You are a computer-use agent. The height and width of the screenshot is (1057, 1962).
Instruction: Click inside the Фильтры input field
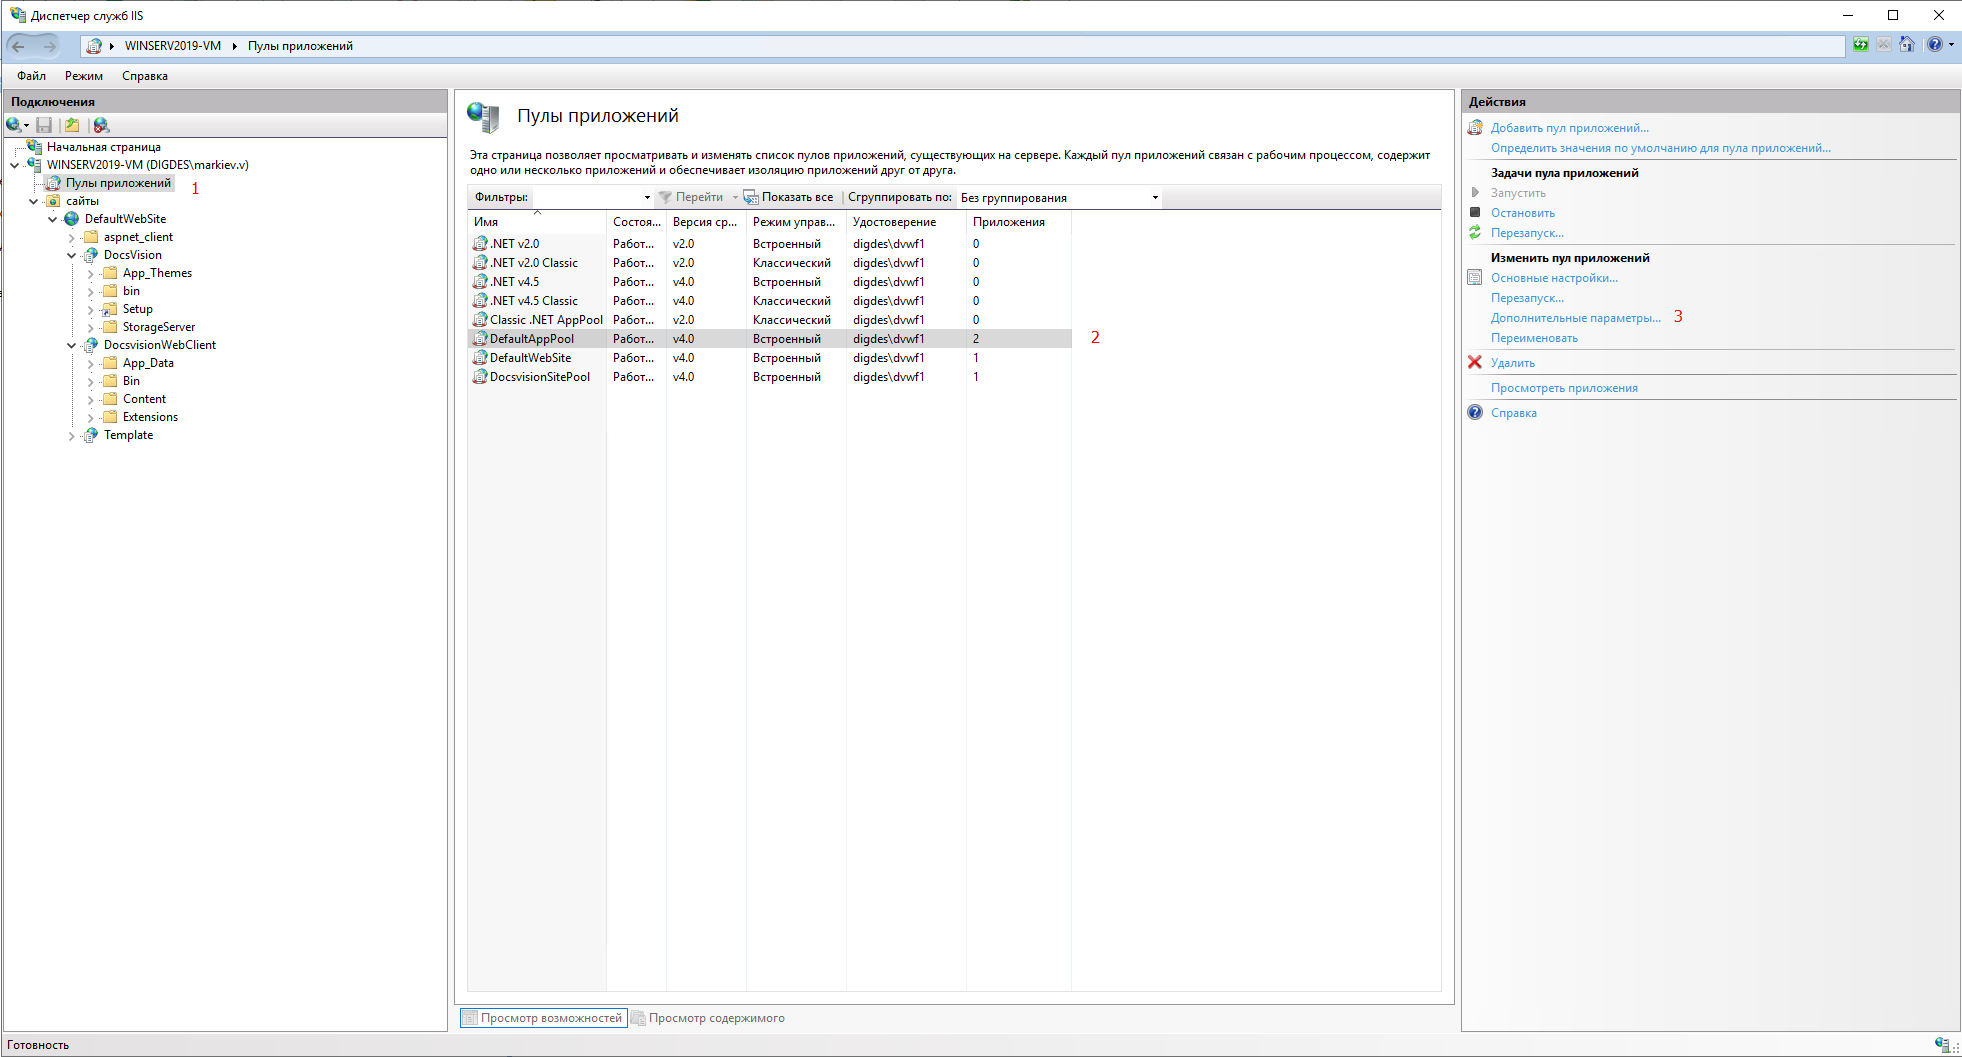(x=585, y=197)
